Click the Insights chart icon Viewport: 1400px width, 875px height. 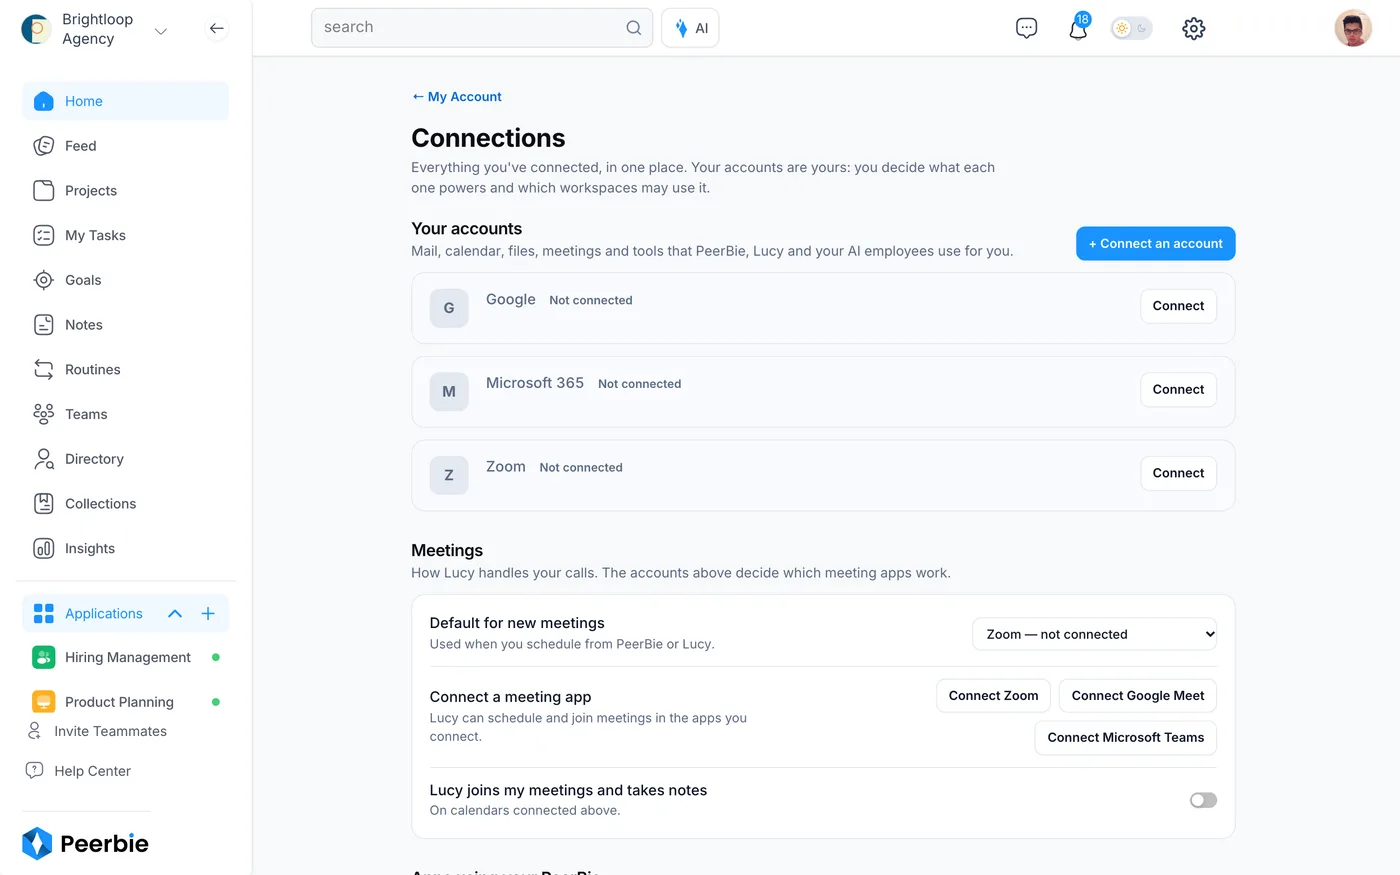(43, 548)
